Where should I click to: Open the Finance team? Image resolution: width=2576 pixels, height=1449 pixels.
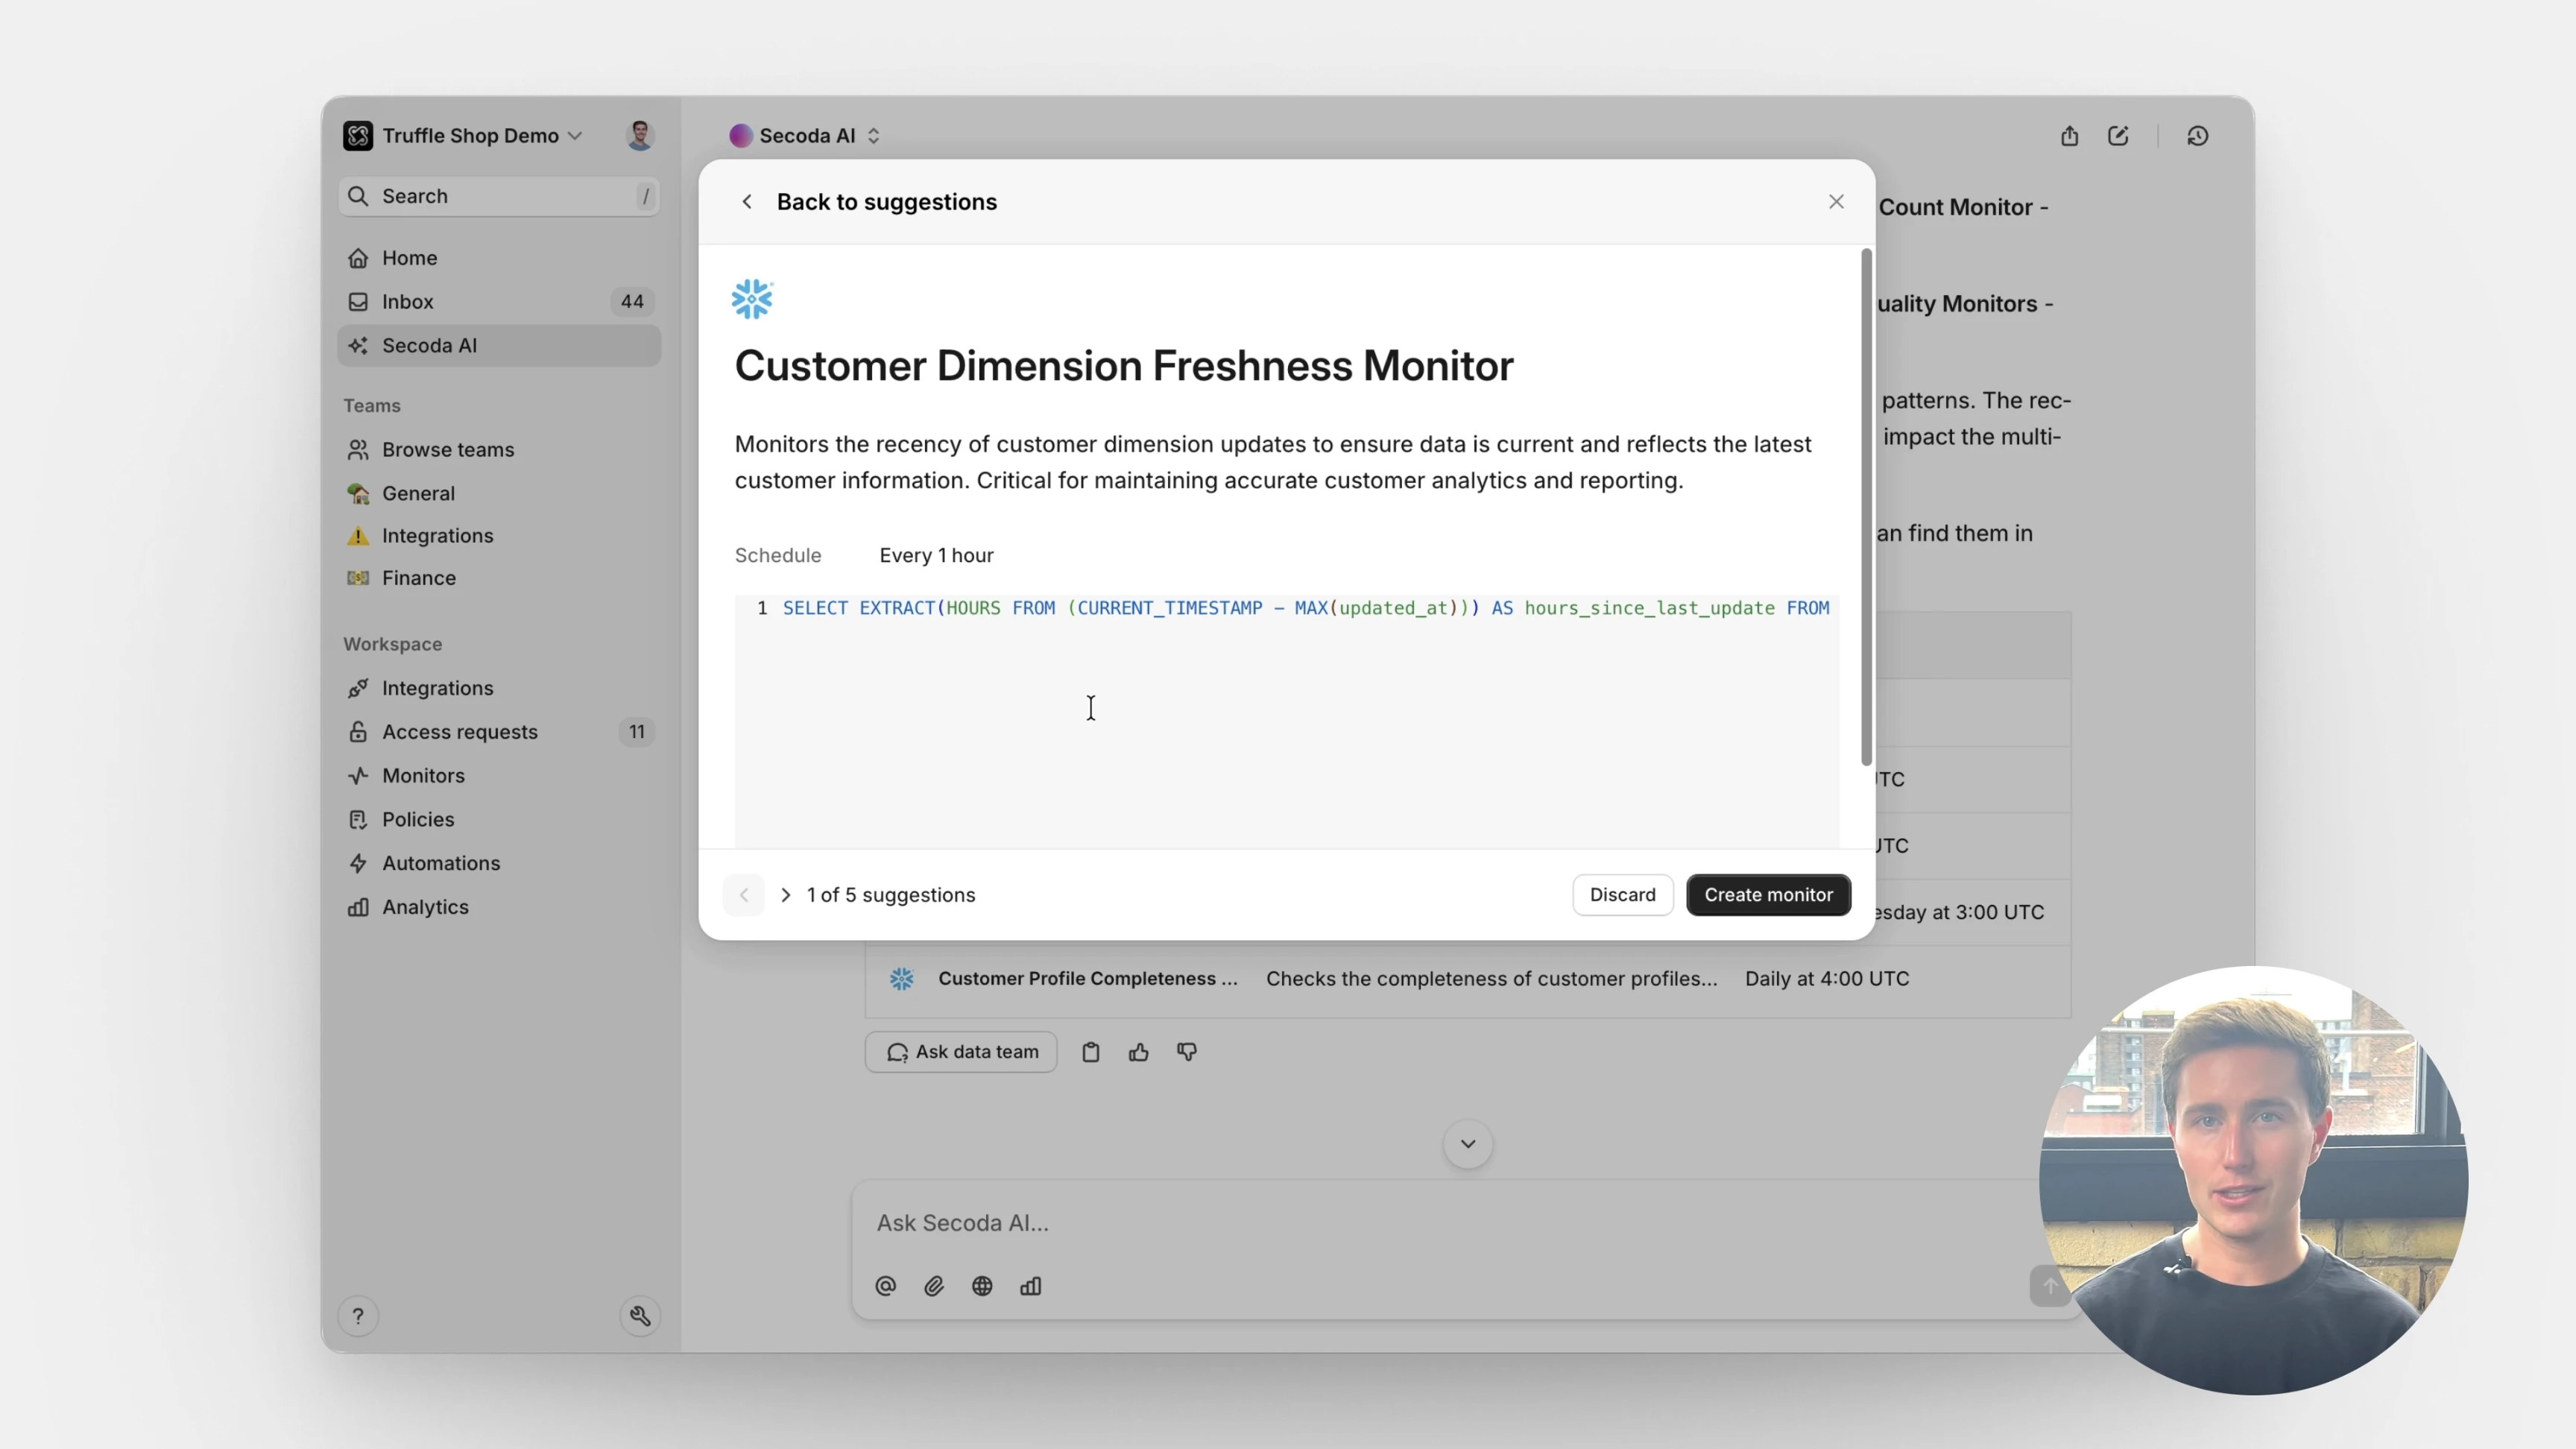(x=499, y=578)
